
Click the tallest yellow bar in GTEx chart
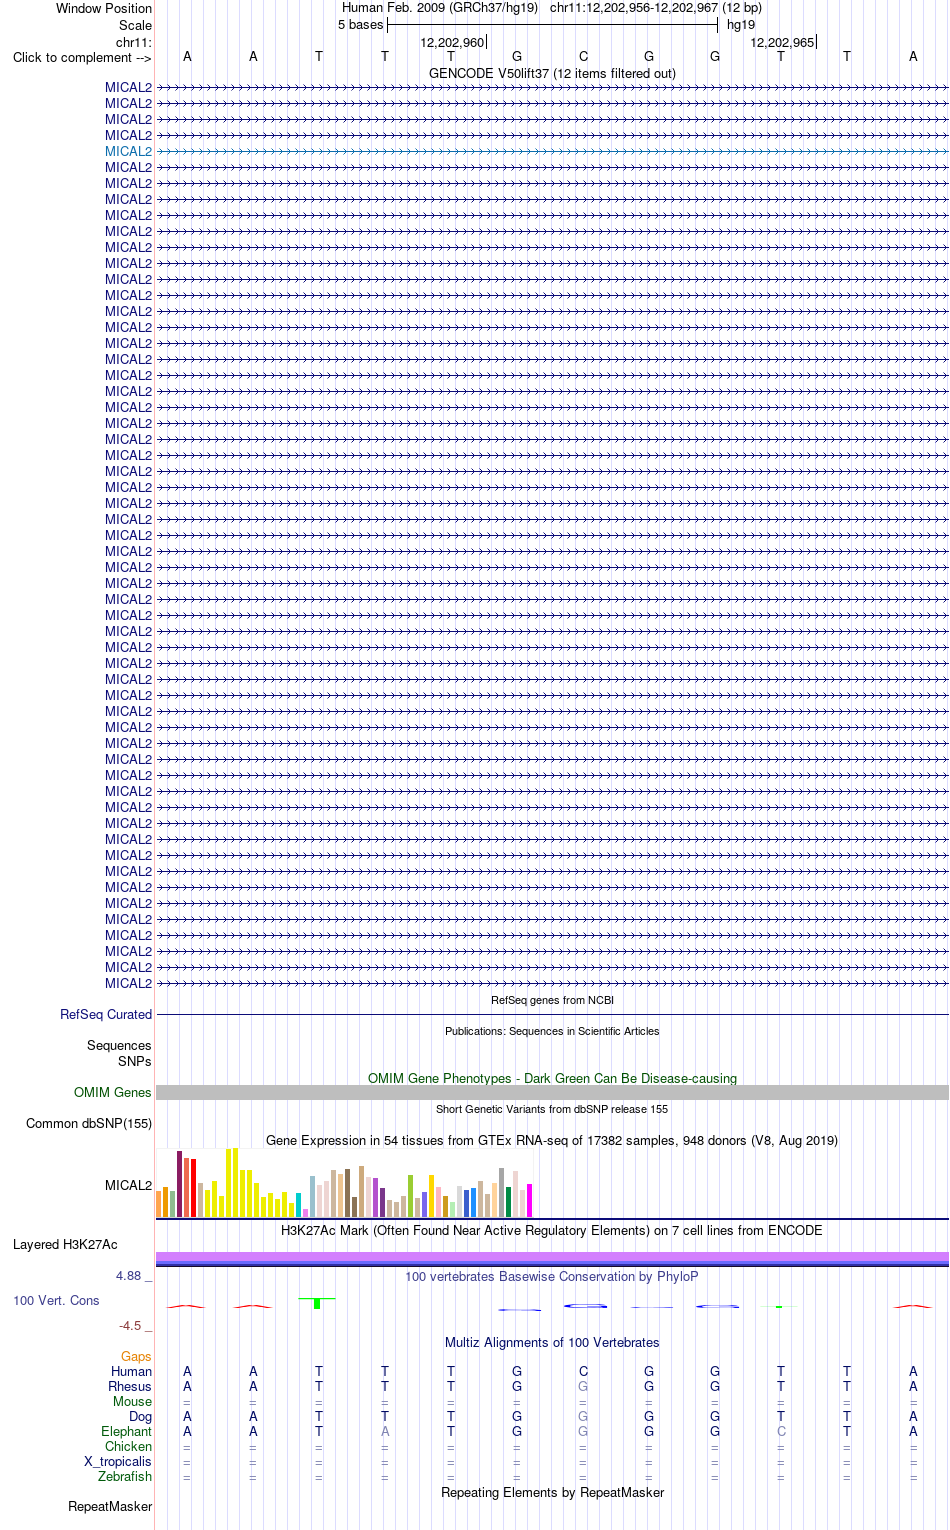coord(235,1182)
